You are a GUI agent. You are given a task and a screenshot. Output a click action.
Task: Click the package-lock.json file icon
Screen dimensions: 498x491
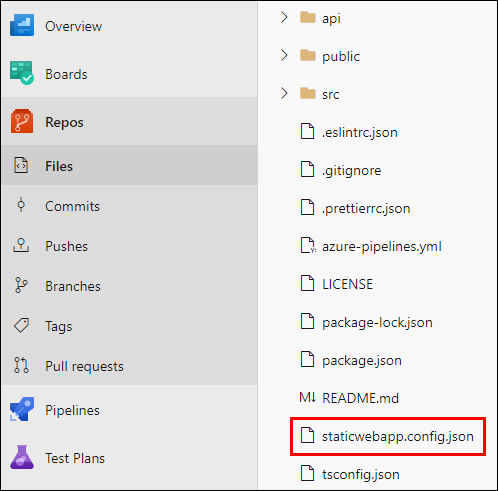(x=307, y=321)
